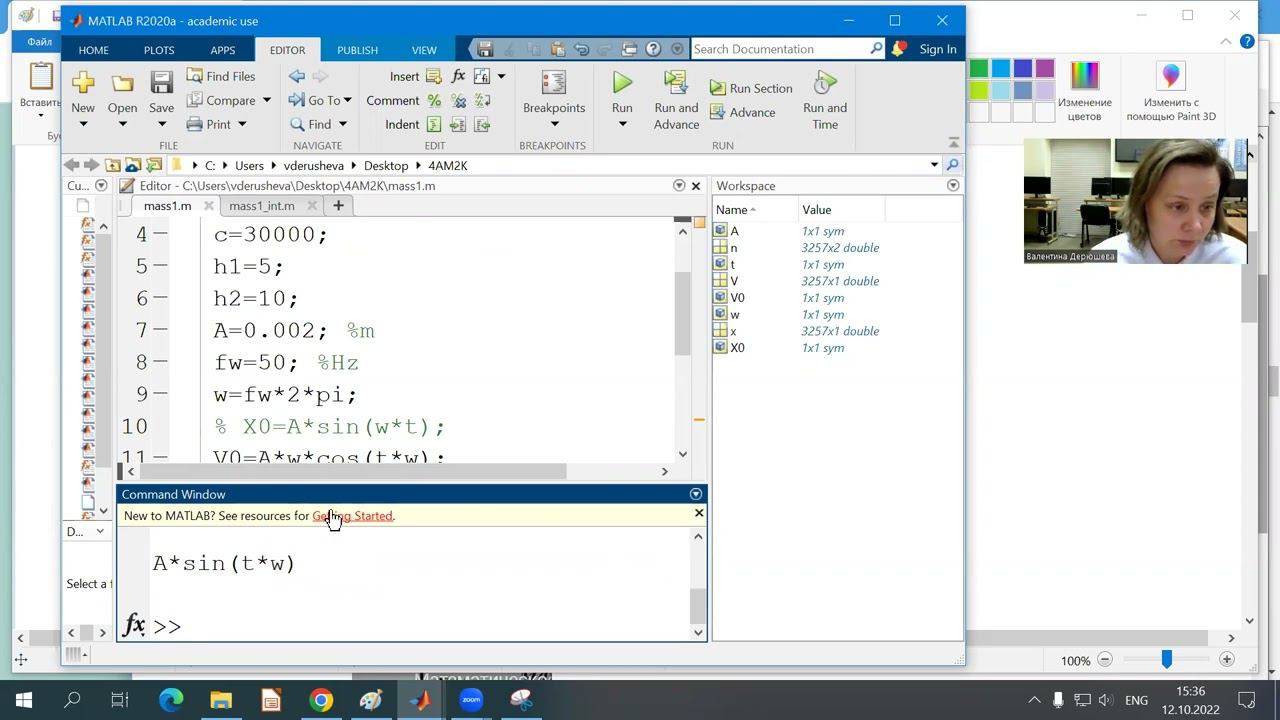Click the Getting Started link

click(352, 516)
